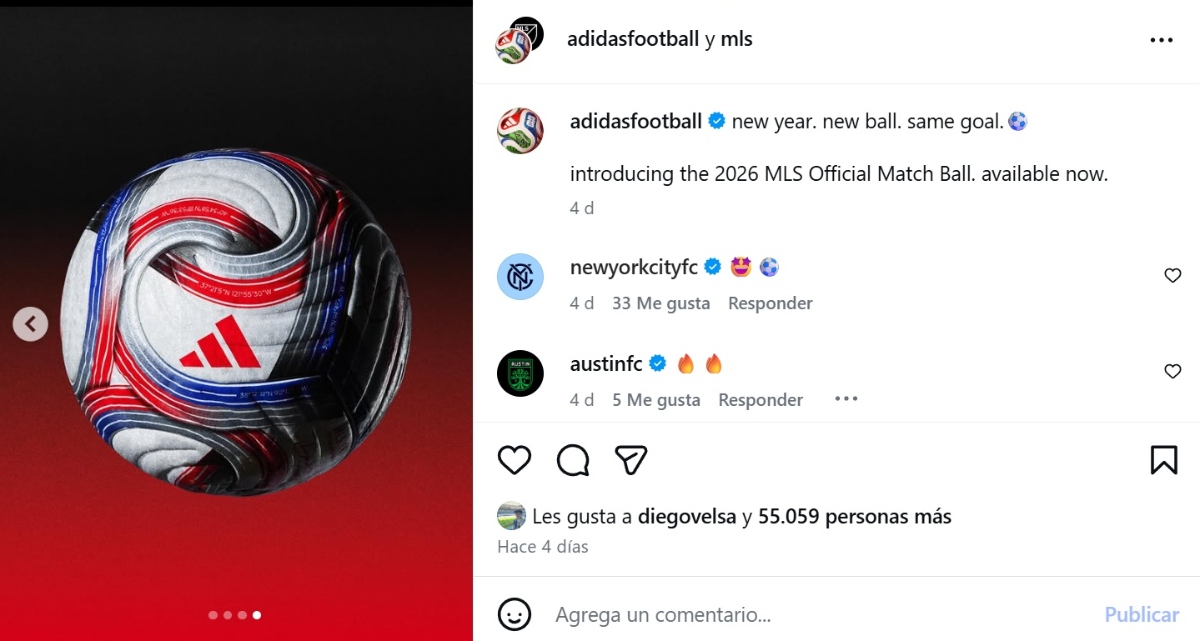1200x641 pixels.
Task: Open austinfc profile avatar
Action: pos(520,373)
